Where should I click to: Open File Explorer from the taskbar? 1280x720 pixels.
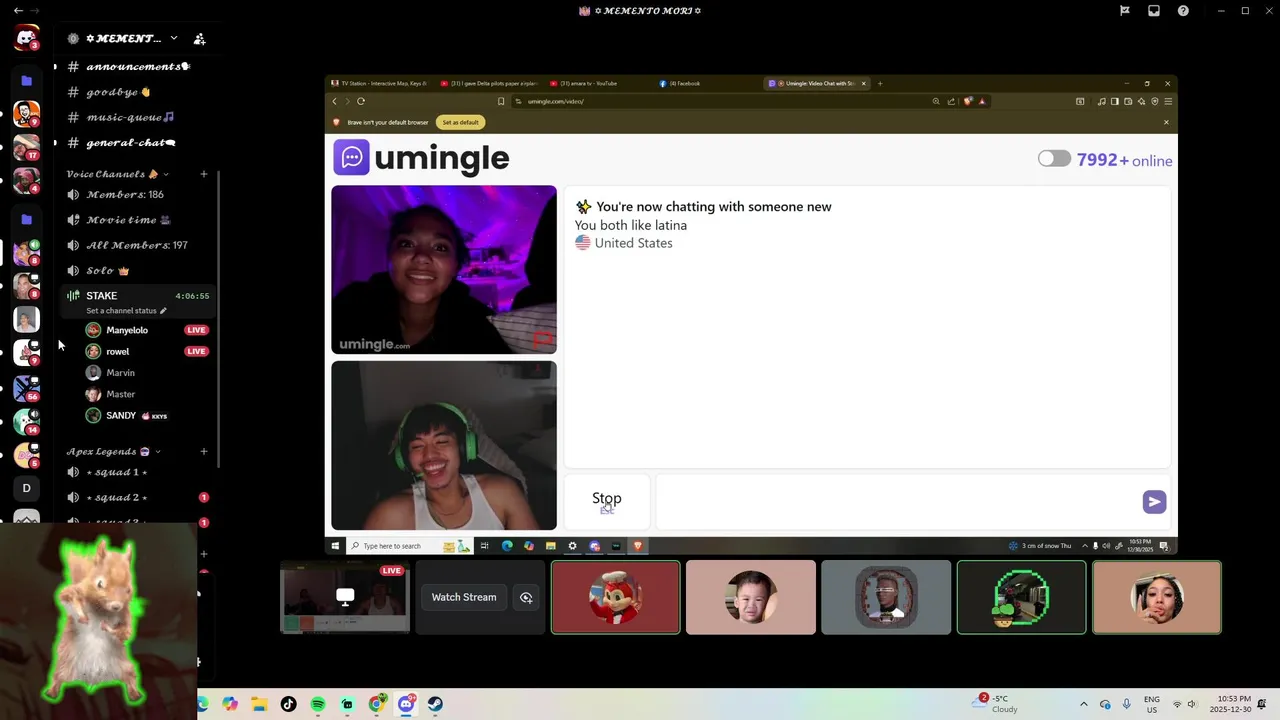coord(260,704)
